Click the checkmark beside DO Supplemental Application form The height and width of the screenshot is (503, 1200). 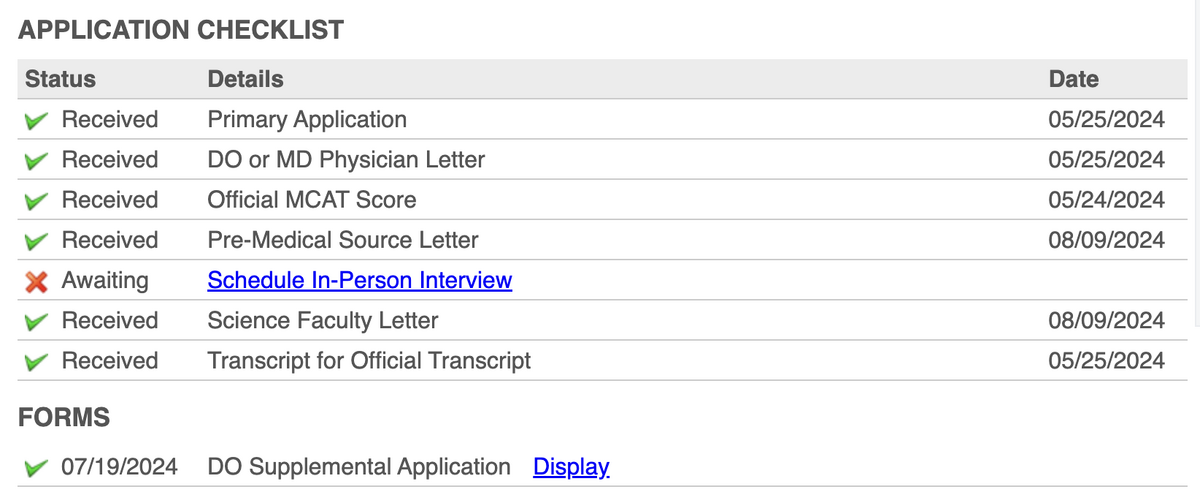coord(37,467)
